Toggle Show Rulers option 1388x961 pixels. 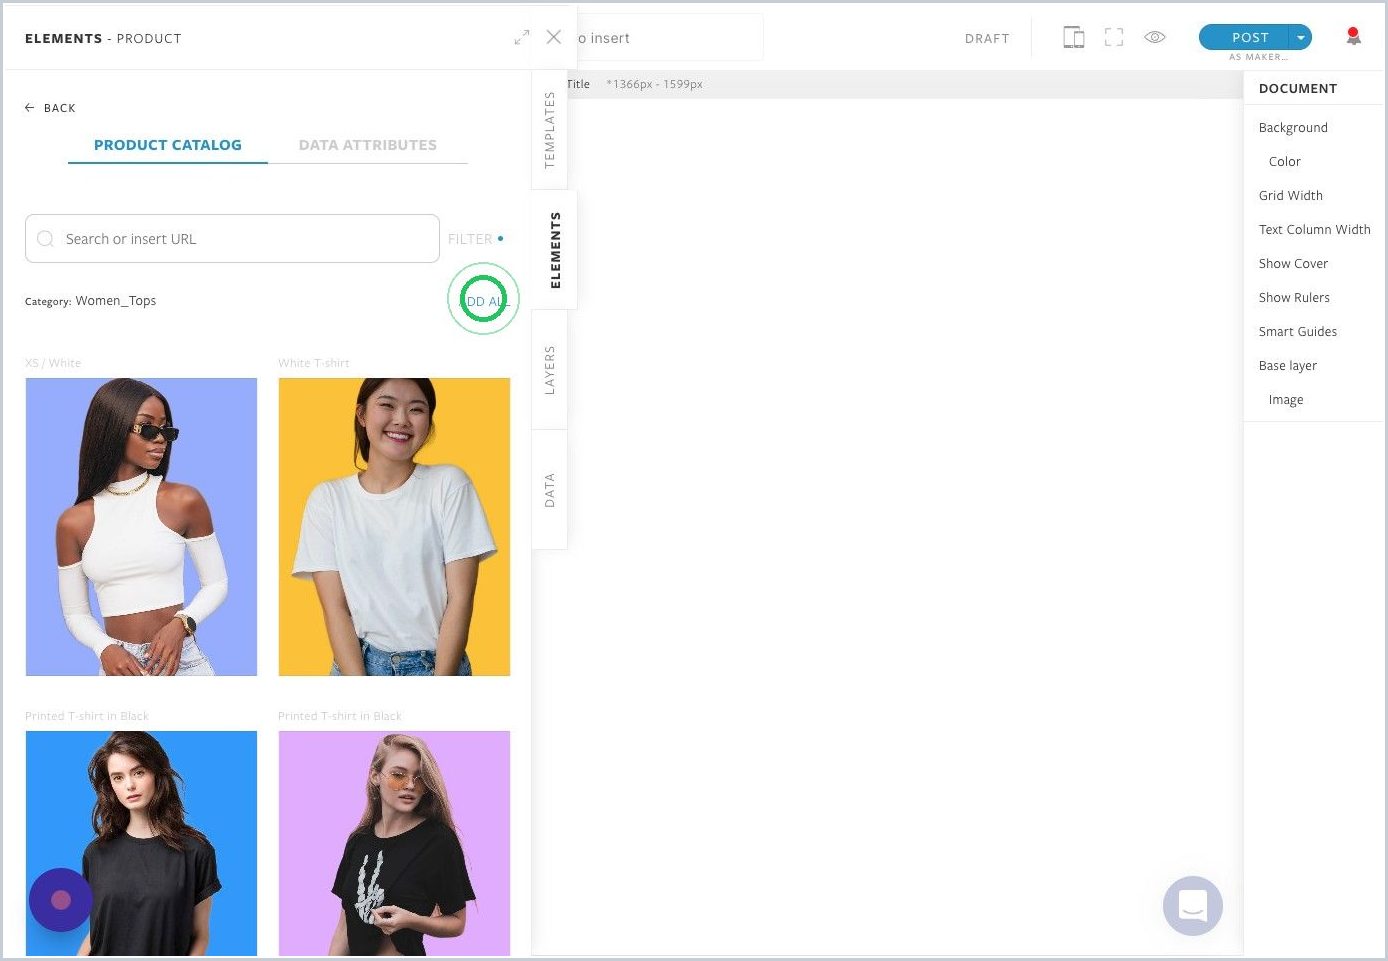point(1294,298)
